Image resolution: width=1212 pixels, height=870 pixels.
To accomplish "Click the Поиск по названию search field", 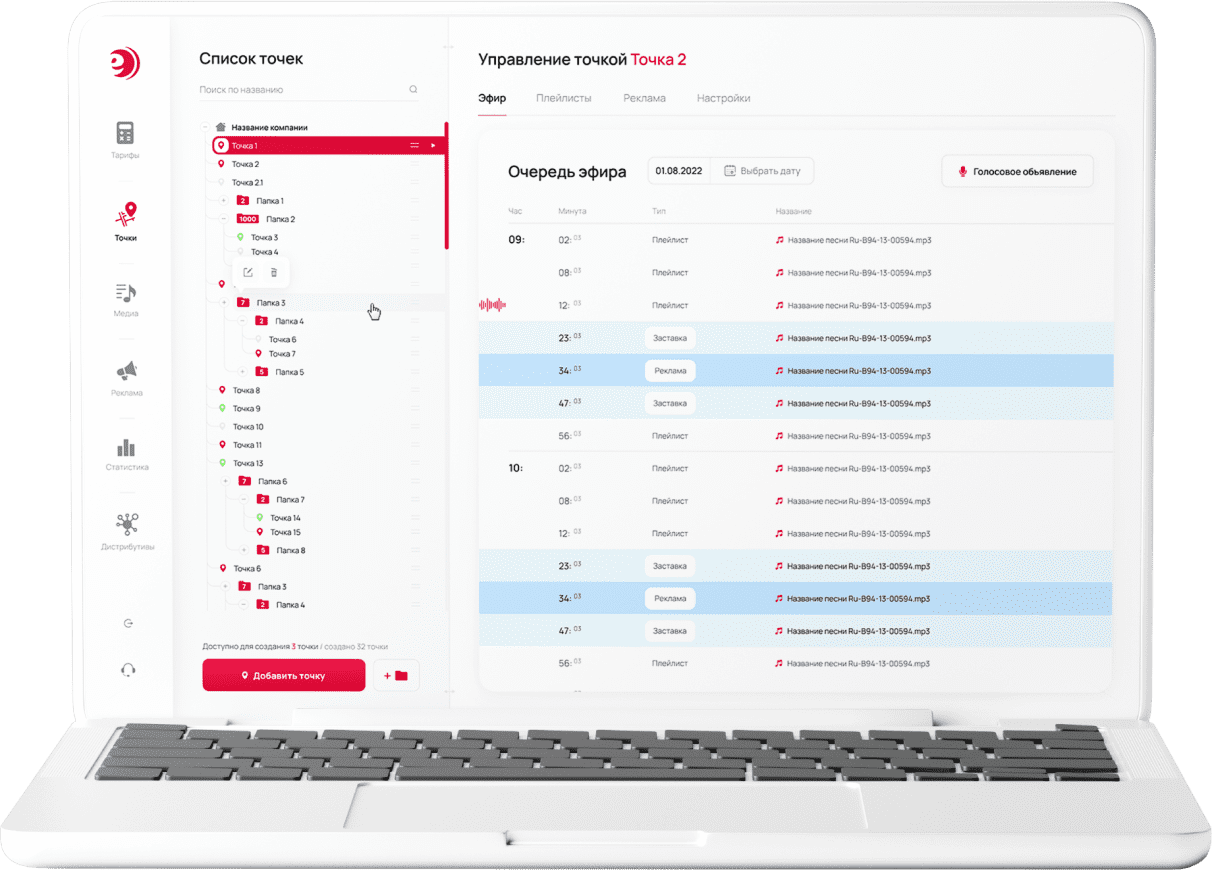I will point(300,90).
